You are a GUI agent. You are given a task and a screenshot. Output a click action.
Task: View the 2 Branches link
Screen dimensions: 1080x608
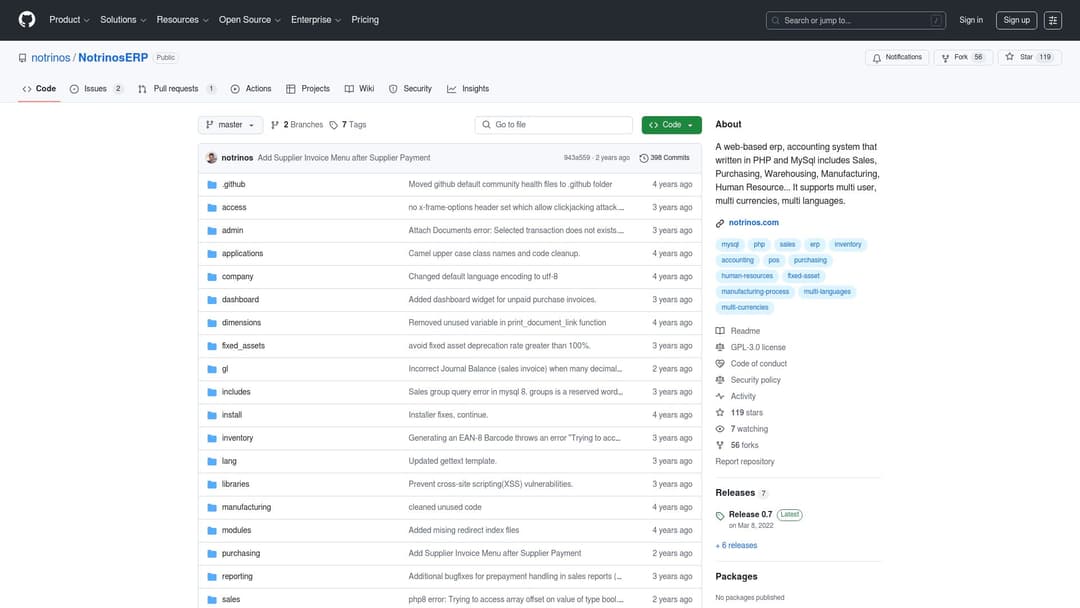click(x=297, y=125)
